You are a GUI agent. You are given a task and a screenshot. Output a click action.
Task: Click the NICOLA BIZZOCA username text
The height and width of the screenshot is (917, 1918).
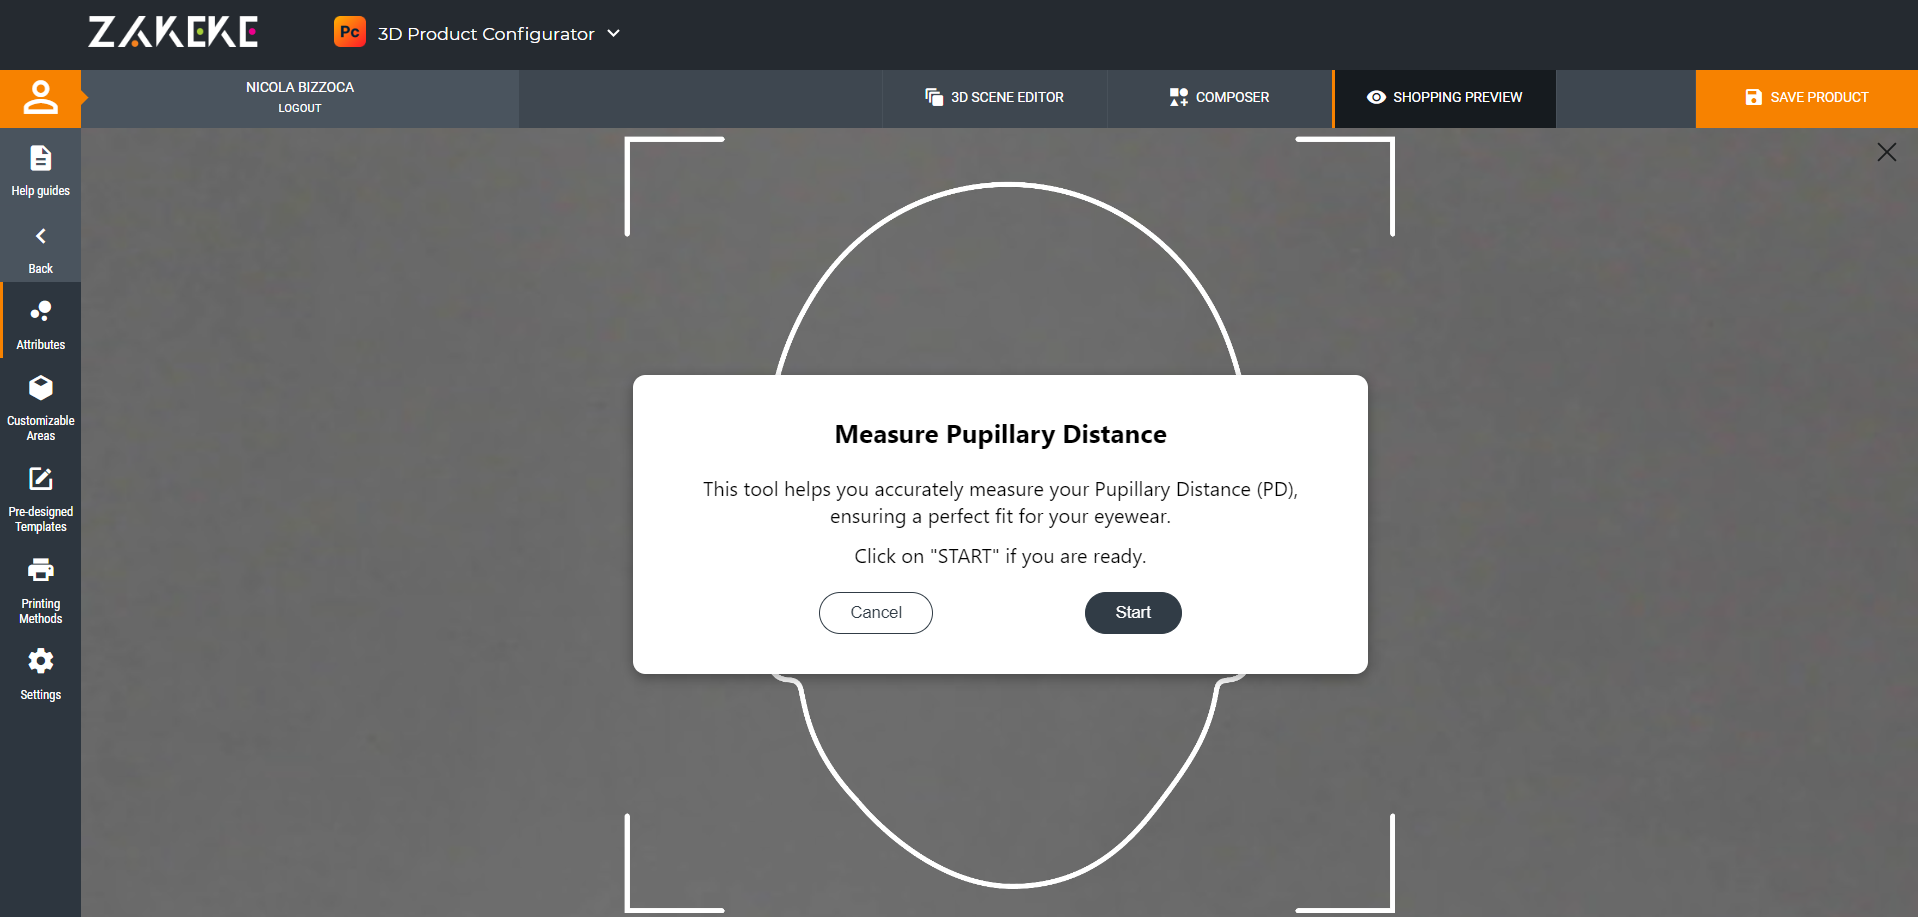pos(300,87)
